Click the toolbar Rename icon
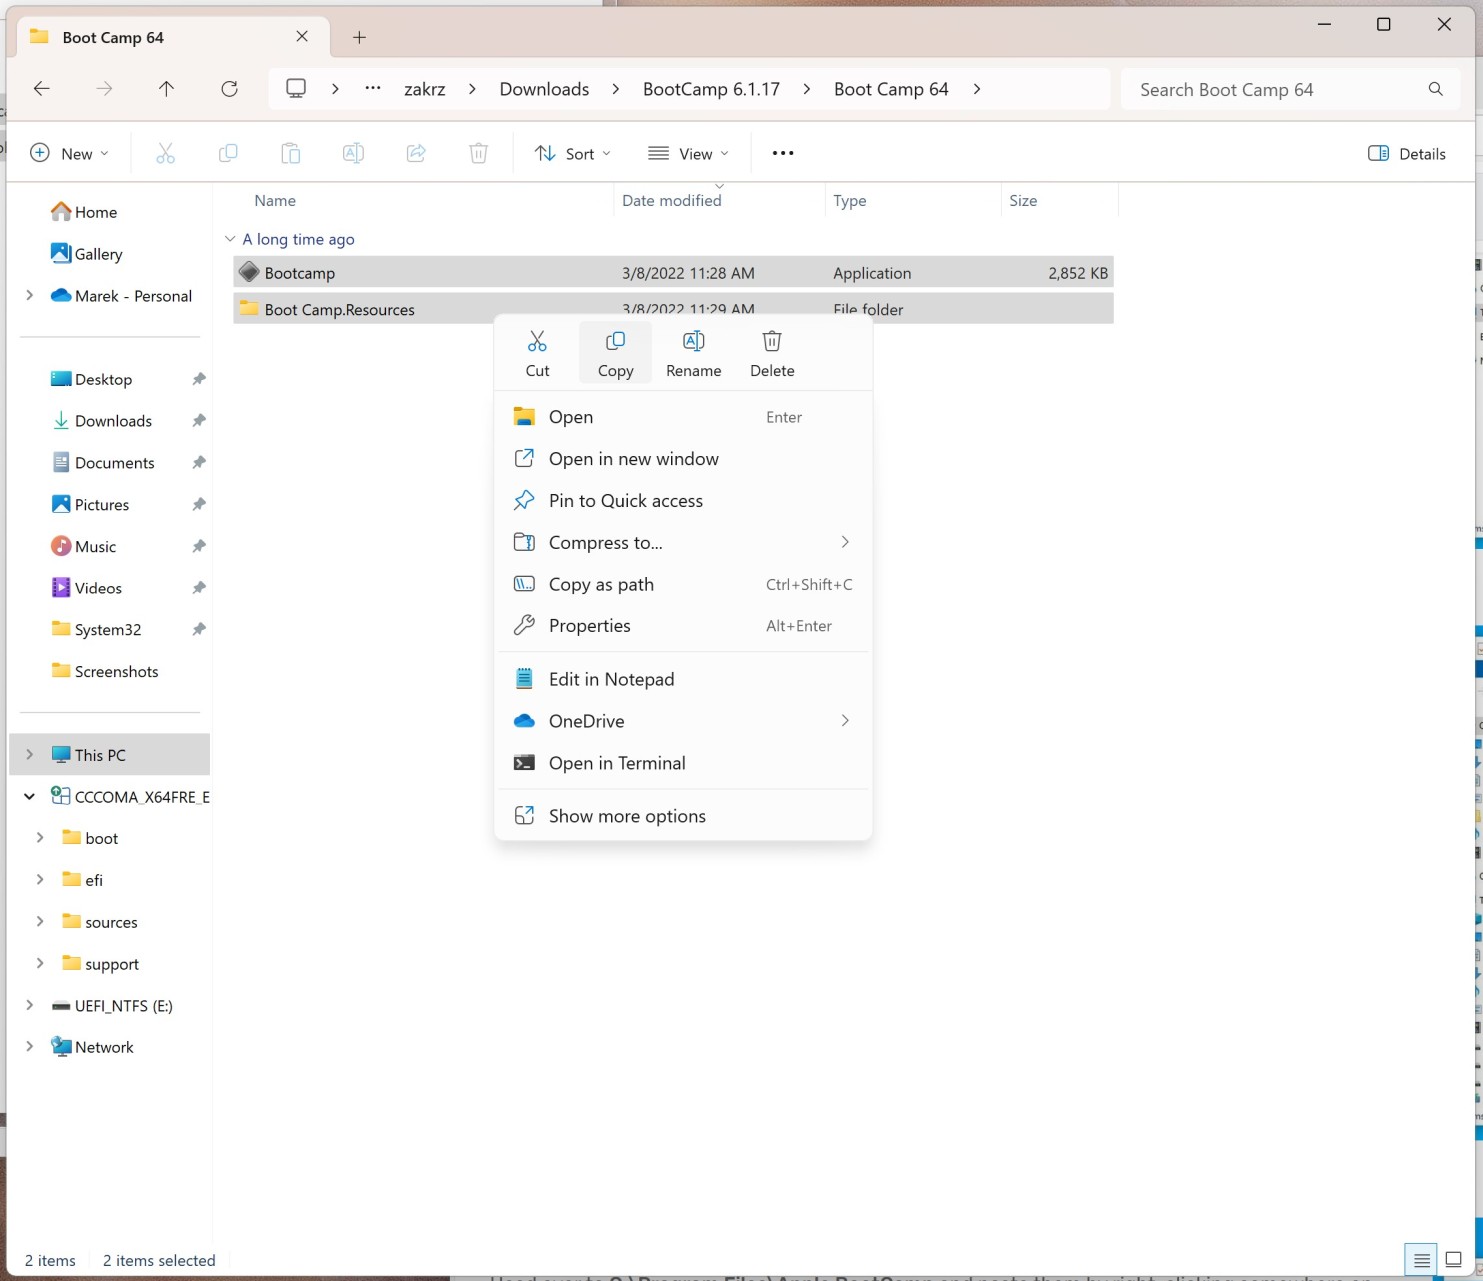 (353, 153)
